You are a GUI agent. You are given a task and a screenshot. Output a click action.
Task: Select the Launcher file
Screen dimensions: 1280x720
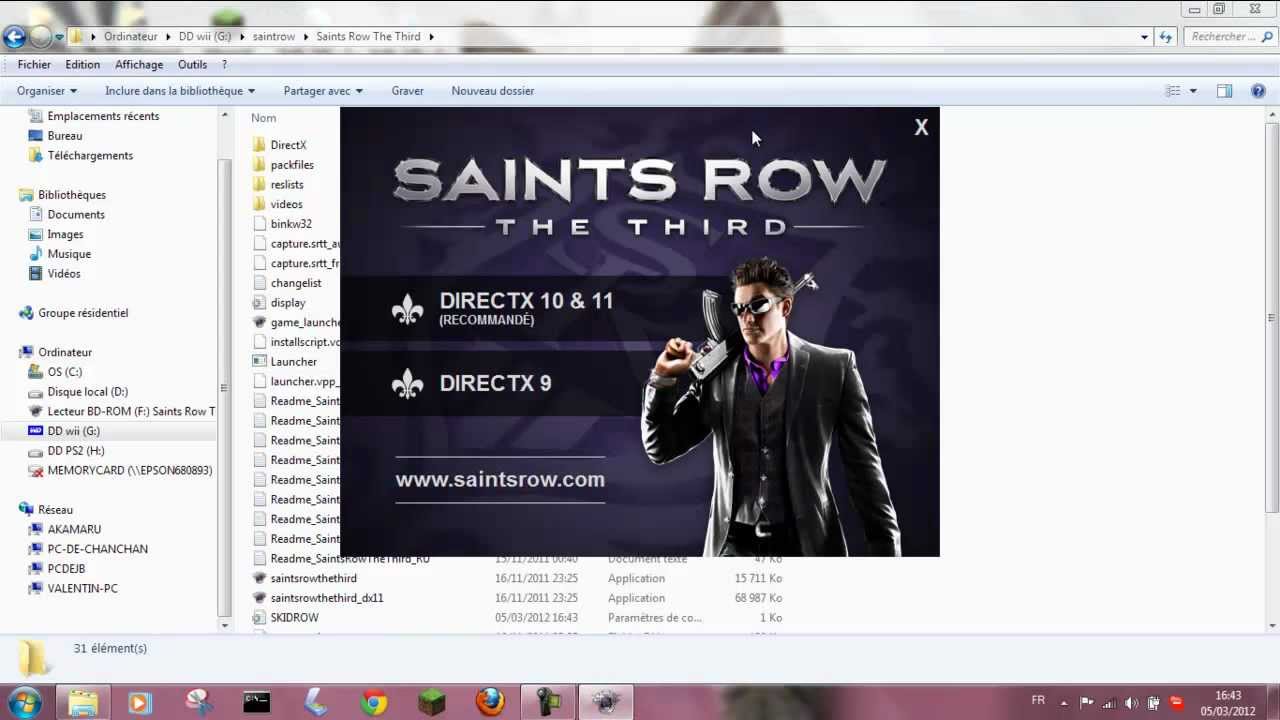point(285,362)
